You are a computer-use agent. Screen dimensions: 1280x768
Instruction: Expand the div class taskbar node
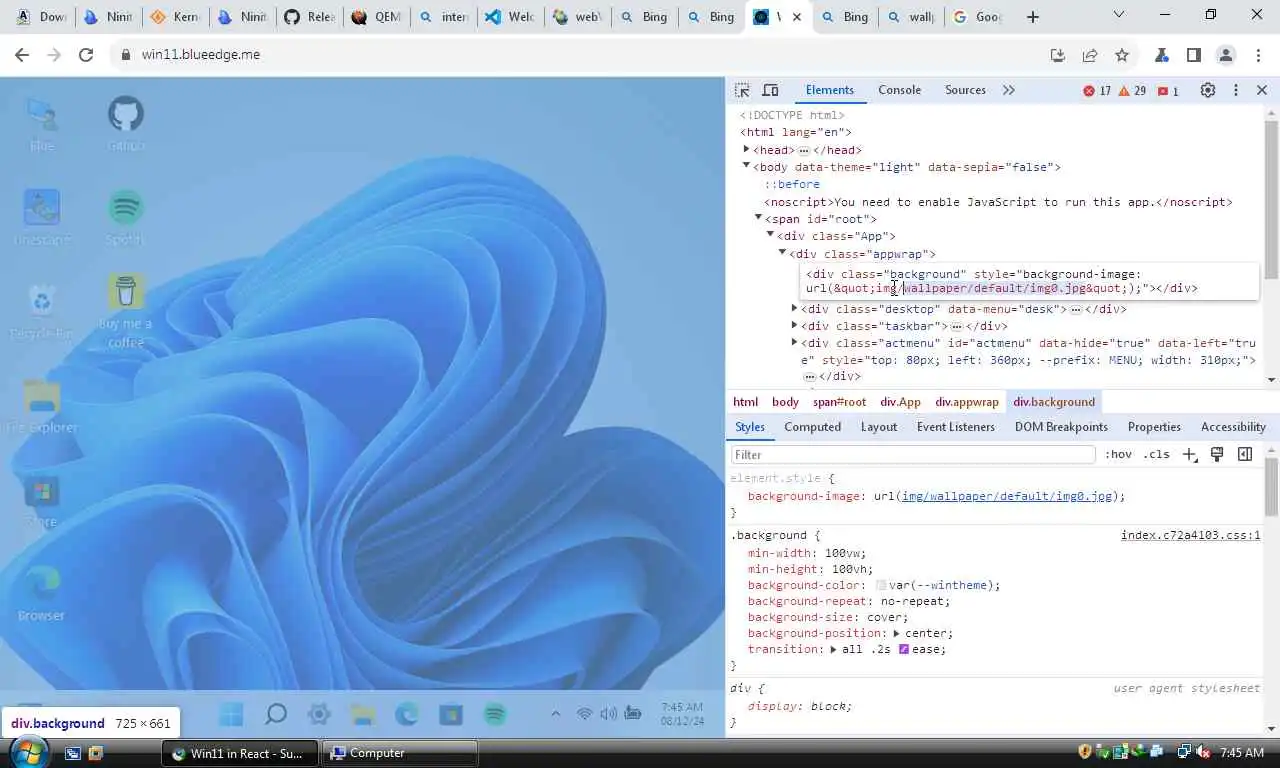tap(794, 325)
